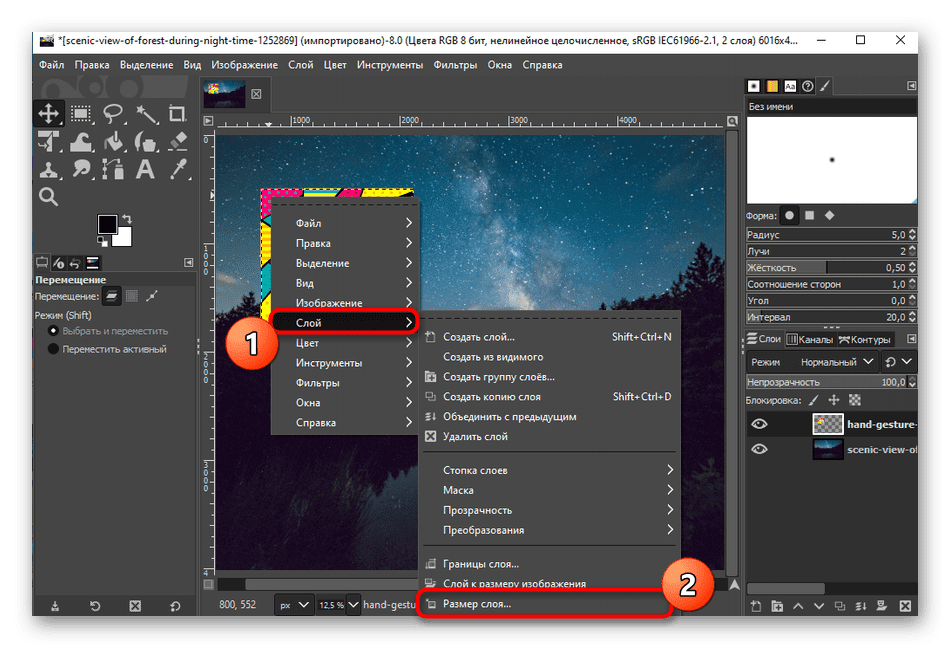The height and width of the screenshot is (648, 950).
Task: Open layers panel configuration menu arrow
Action: (x=911, y=339)
